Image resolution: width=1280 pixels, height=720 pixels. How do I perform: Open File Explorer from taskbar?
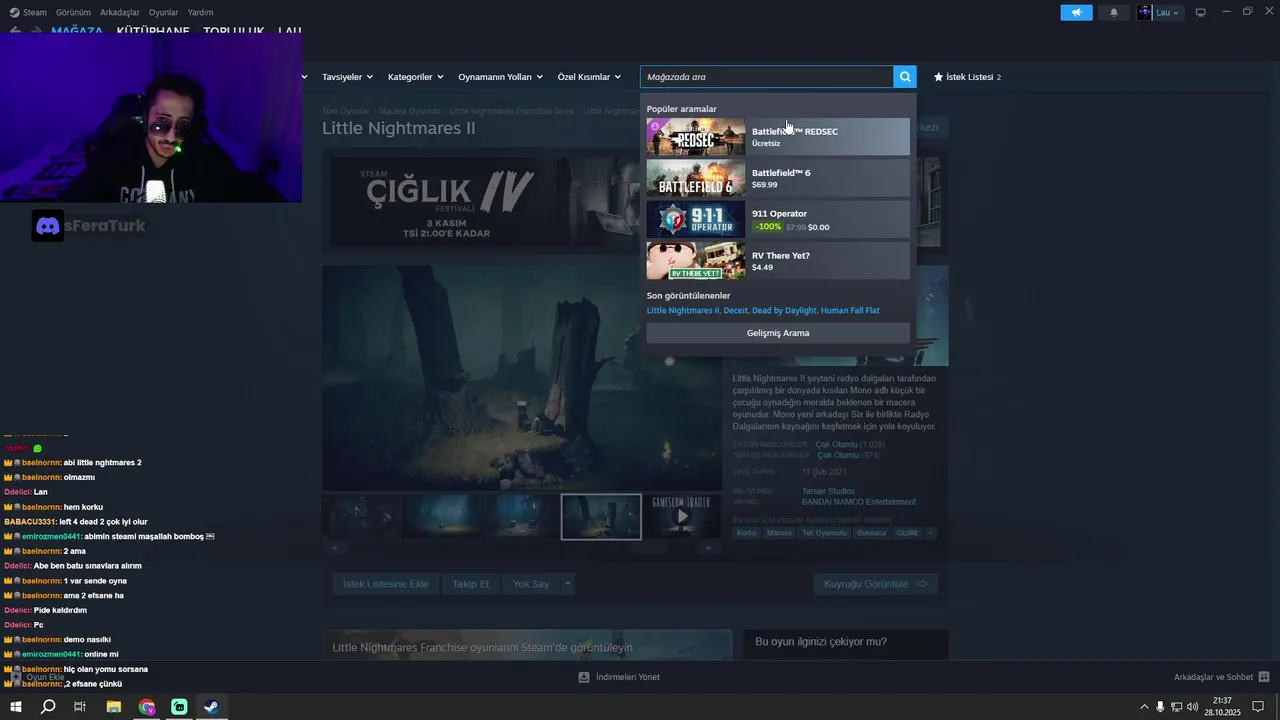[114, 707]
